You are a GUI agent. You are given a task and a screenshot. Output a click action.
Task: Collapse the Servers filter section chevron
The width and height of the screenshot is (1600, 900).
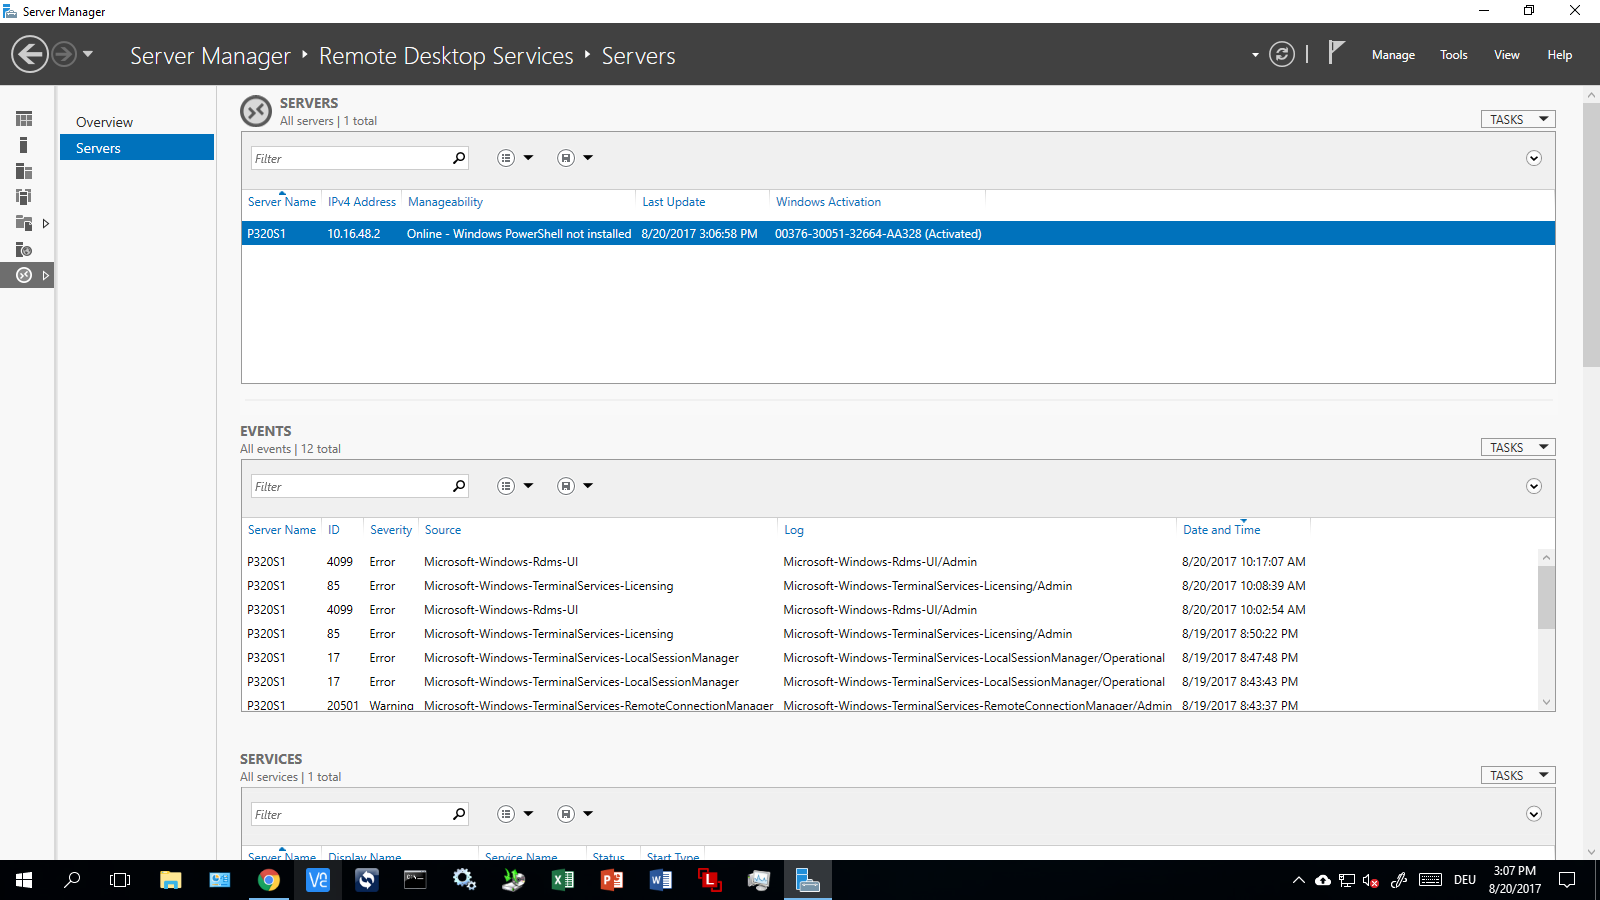pos(1533,158)
